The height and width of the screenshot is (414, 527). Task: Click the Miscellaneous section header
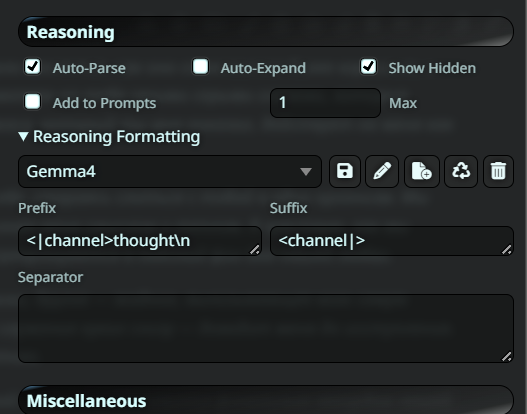pos(266,401)
